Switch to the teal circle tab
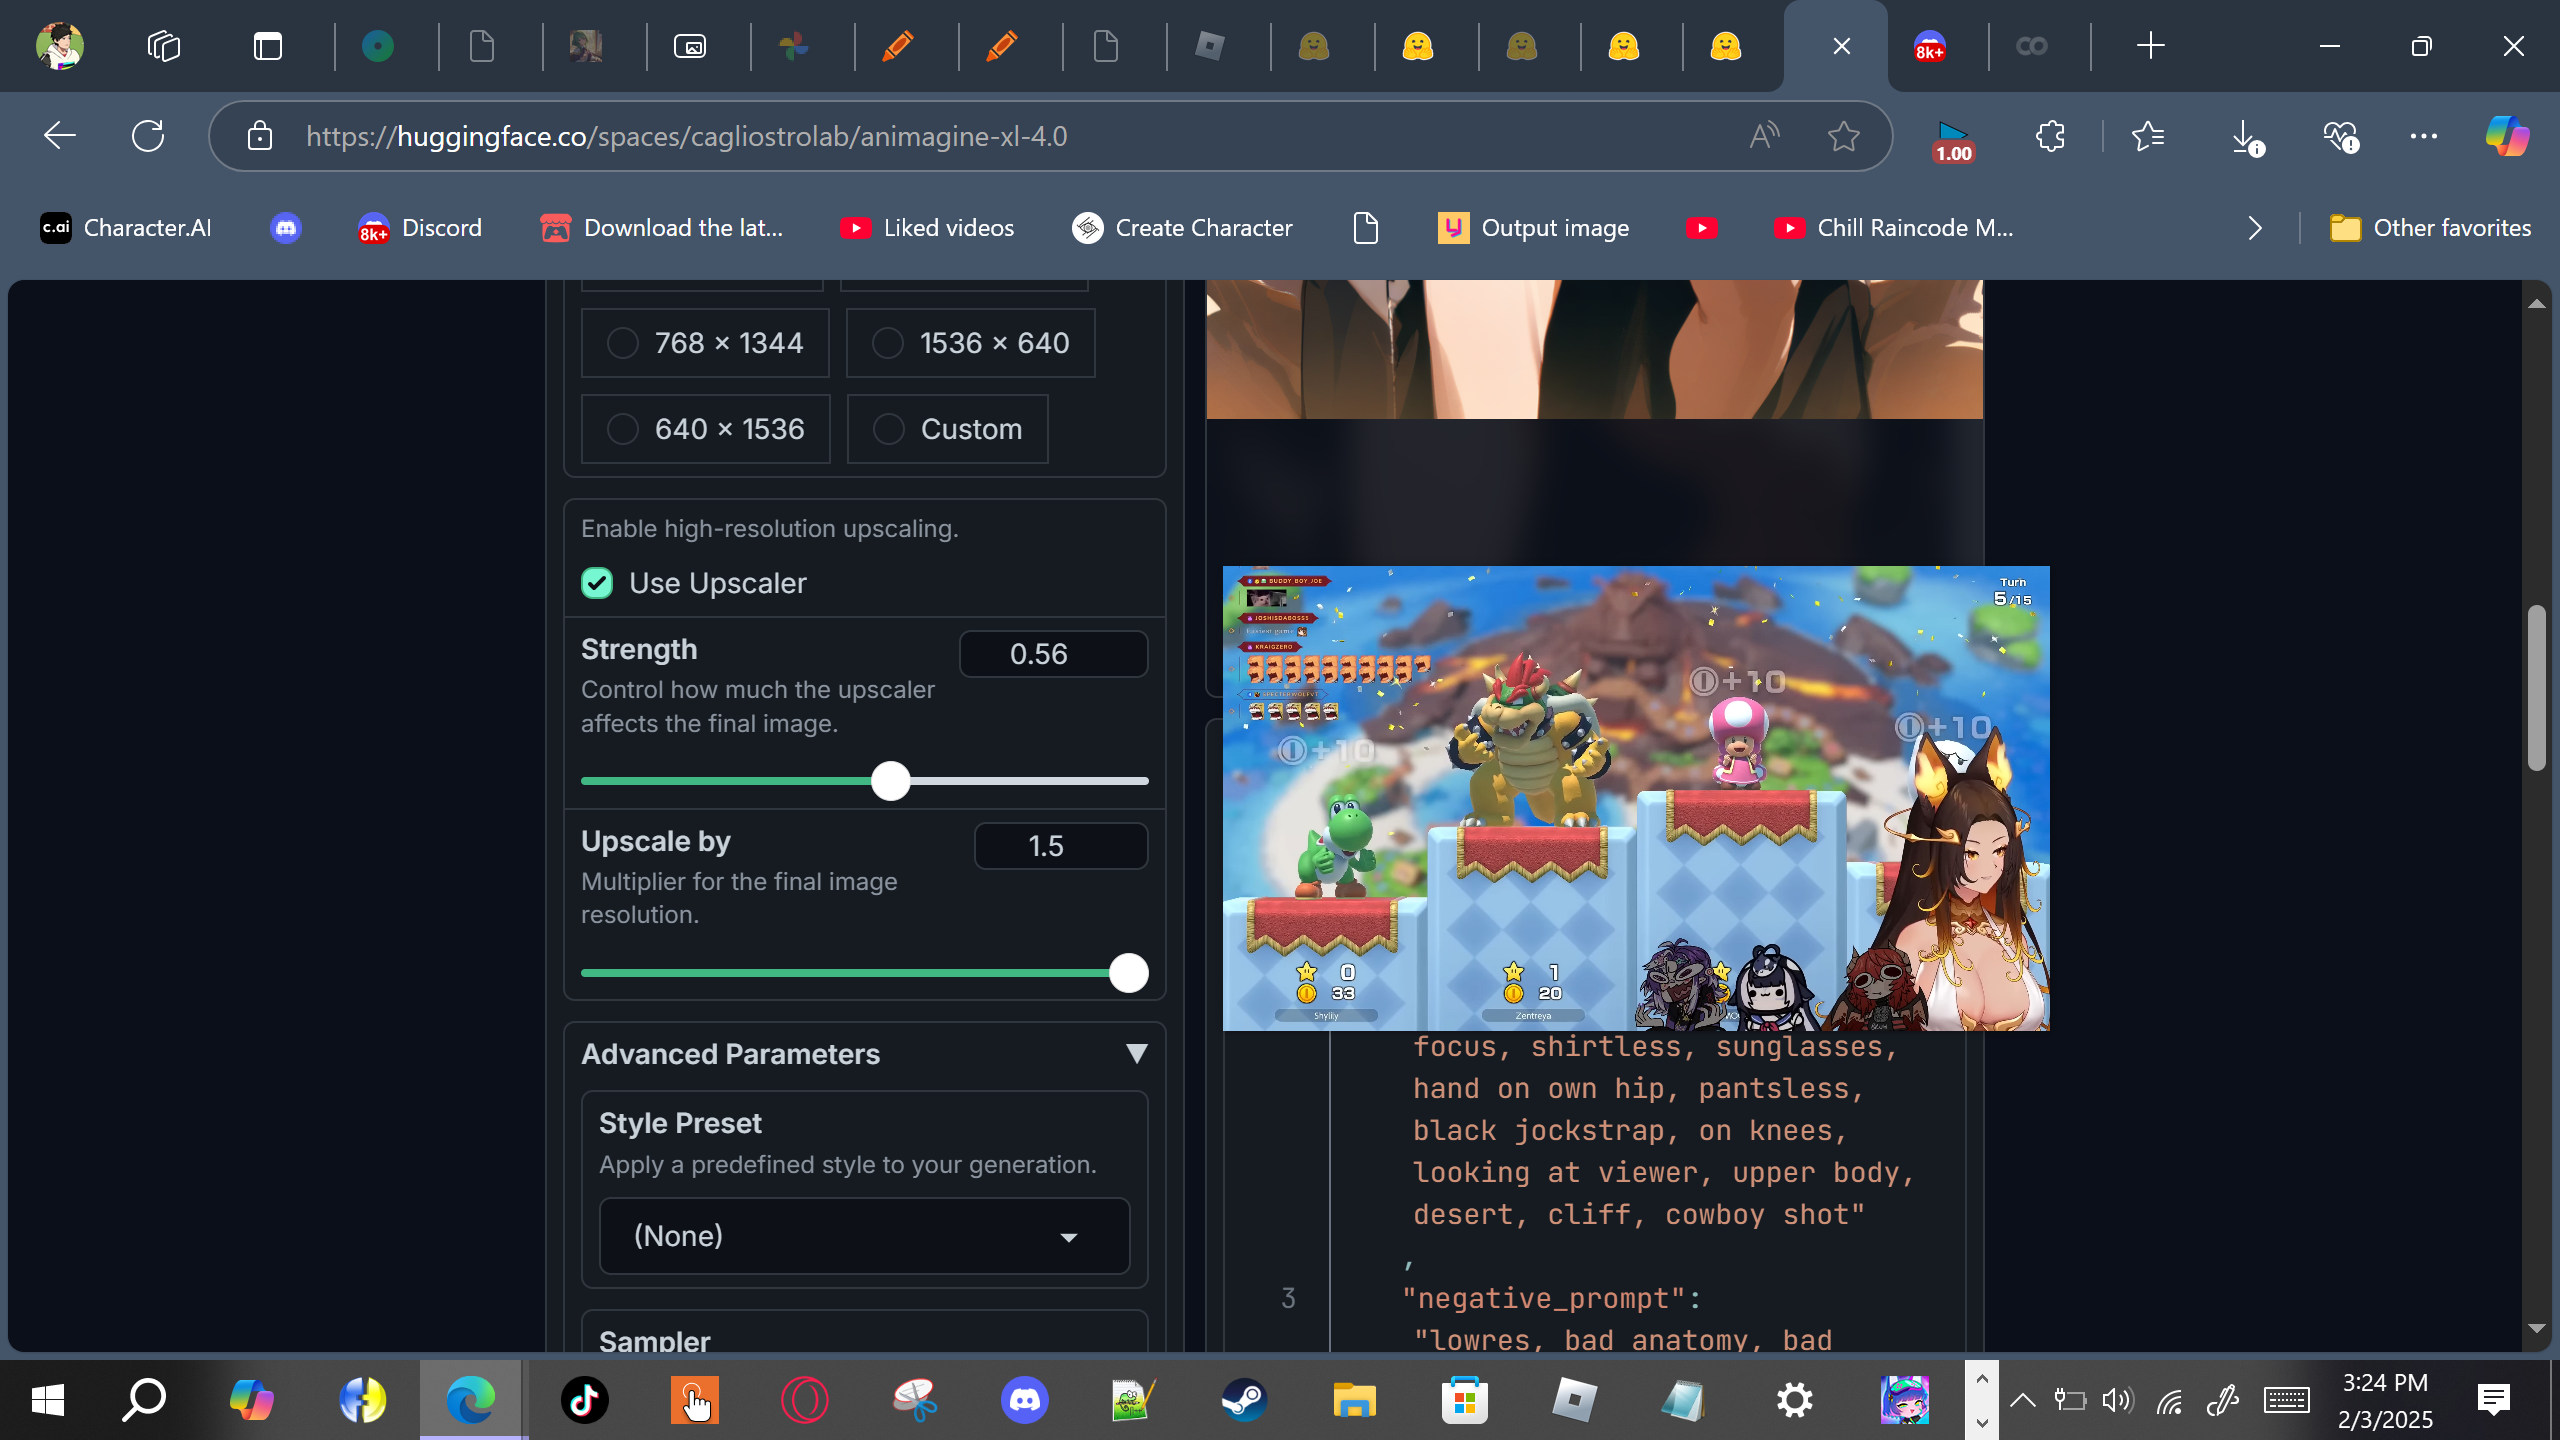This screenshot has width=2560, height=1440. coord(378,46)
